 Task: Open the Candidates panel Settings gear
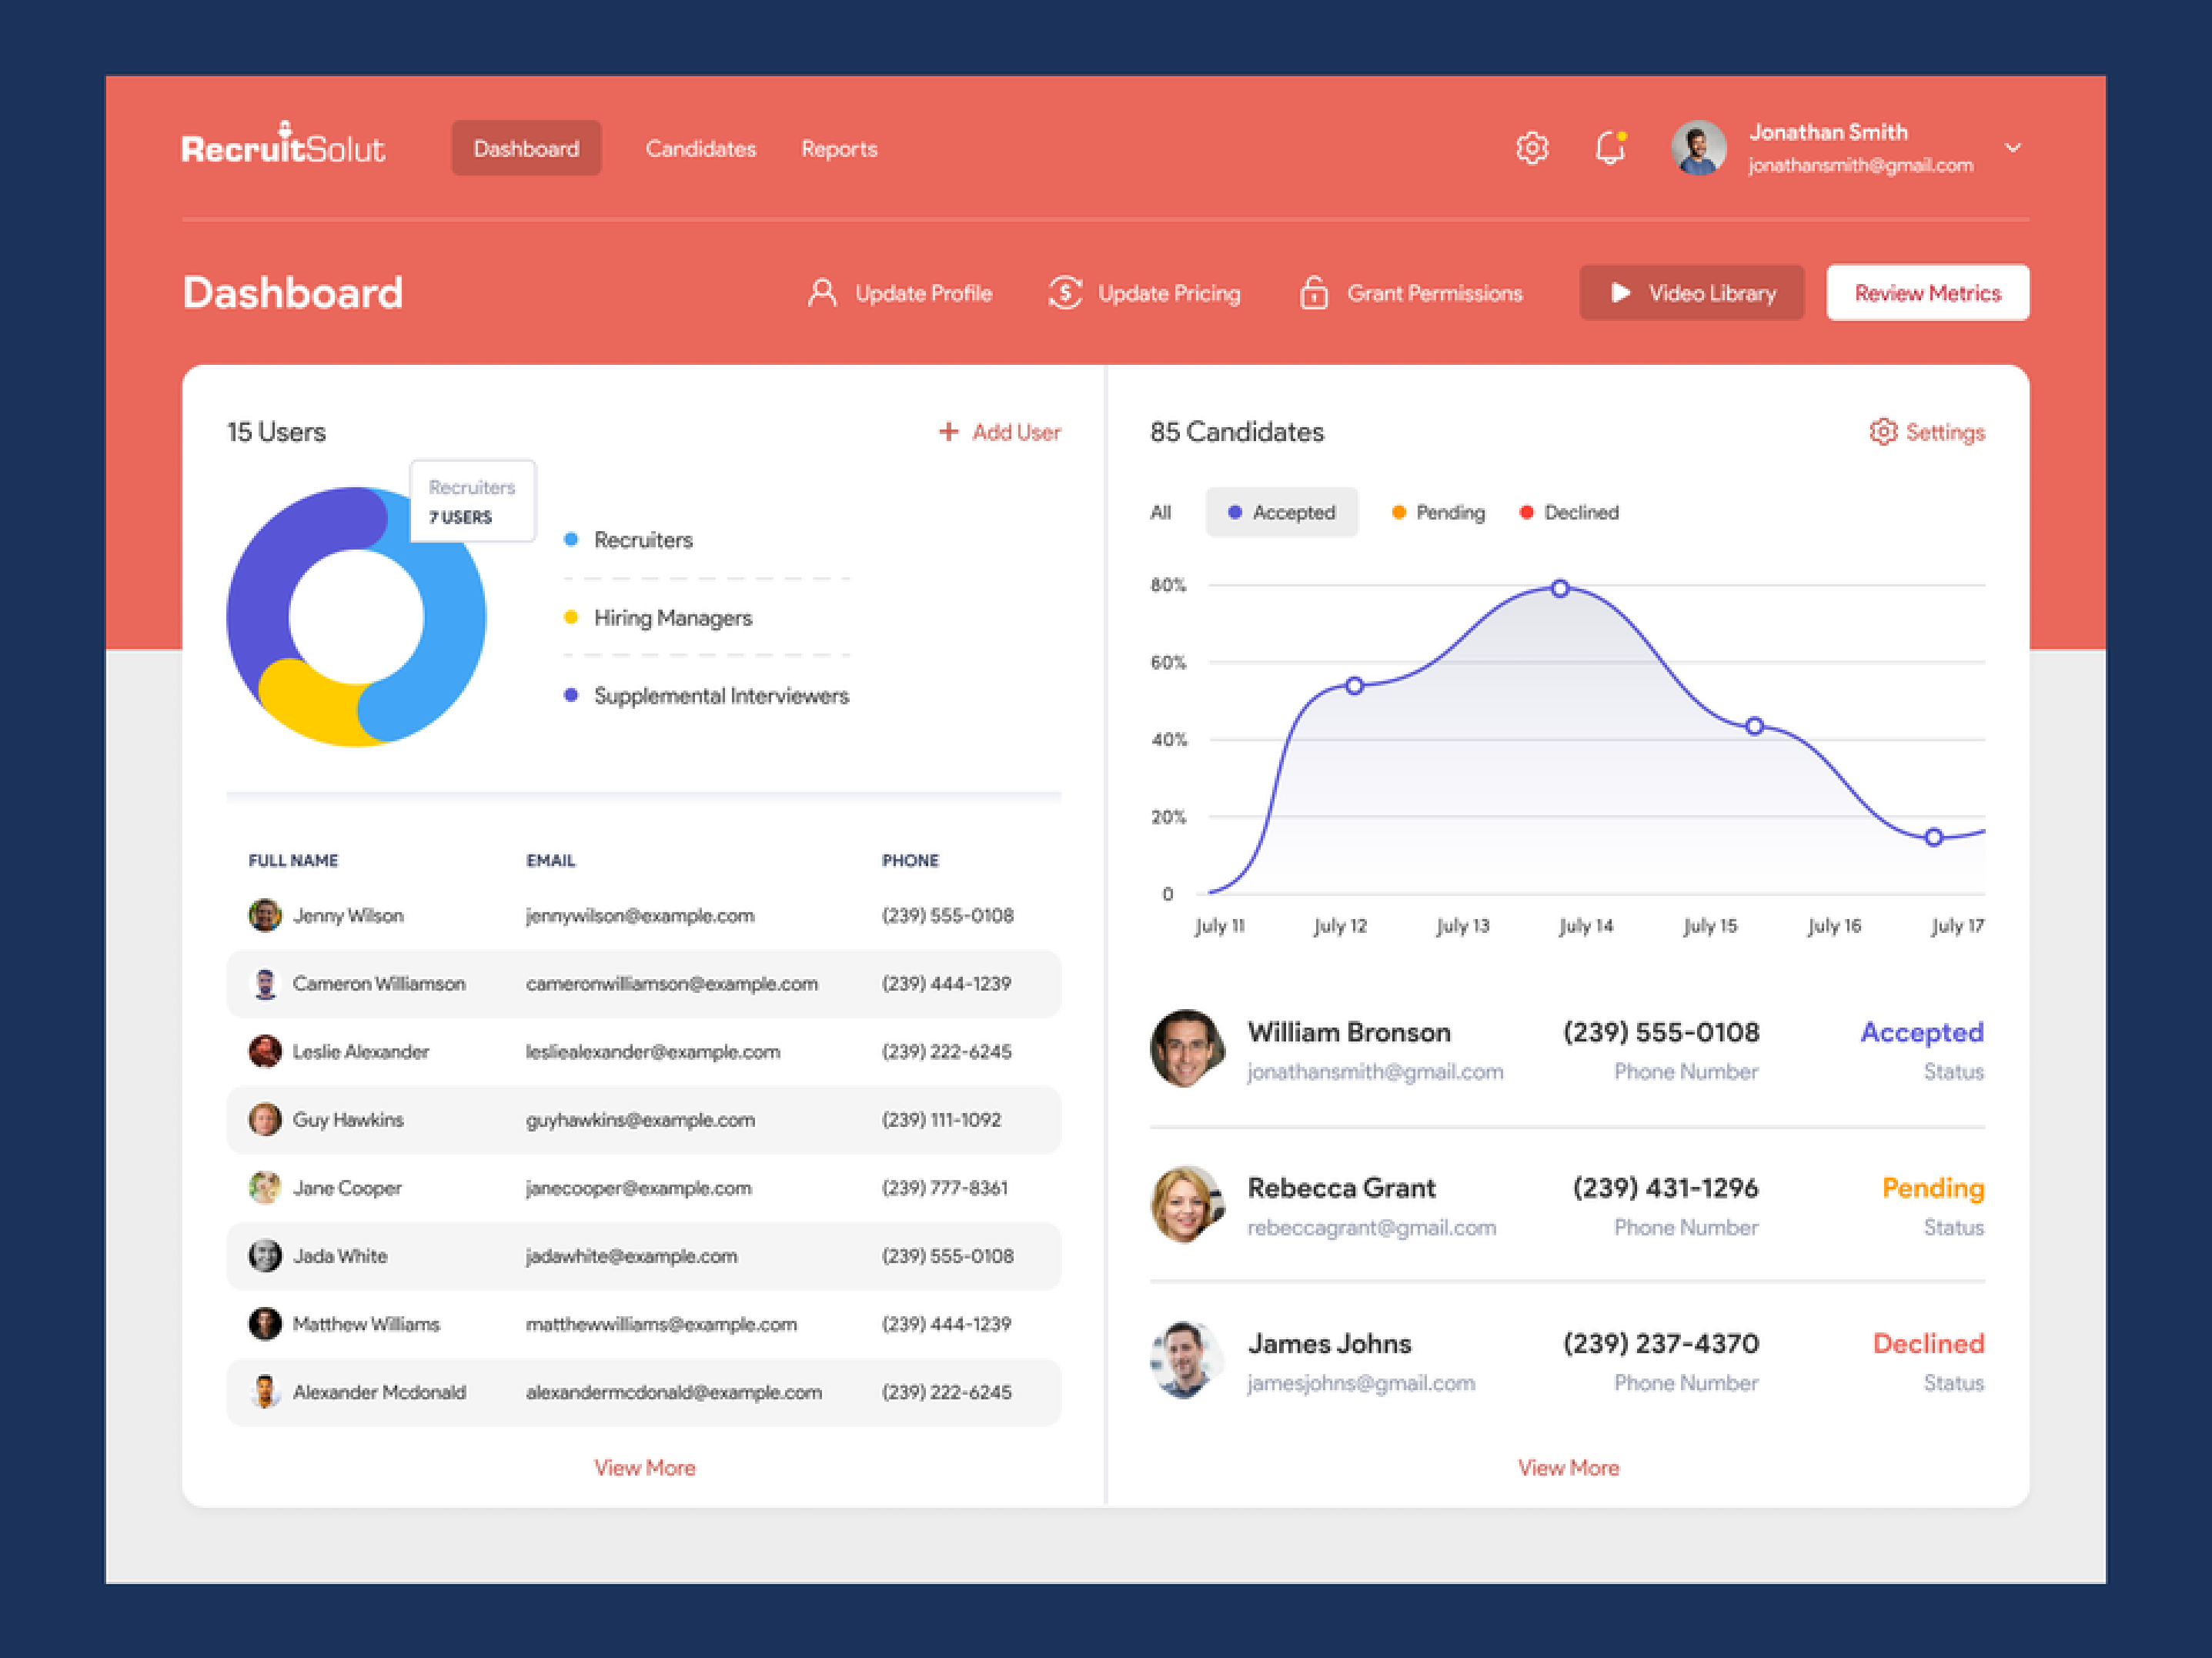pos(1883,431)
